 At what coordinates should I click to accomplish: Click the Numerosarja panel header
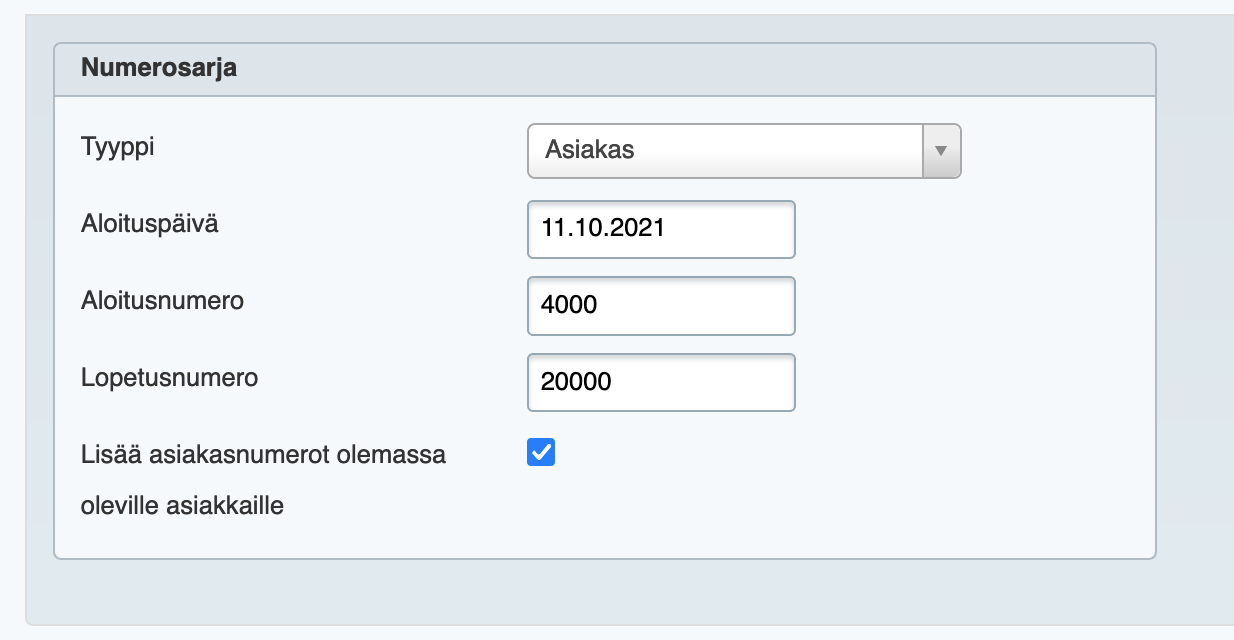click(605, 69)
